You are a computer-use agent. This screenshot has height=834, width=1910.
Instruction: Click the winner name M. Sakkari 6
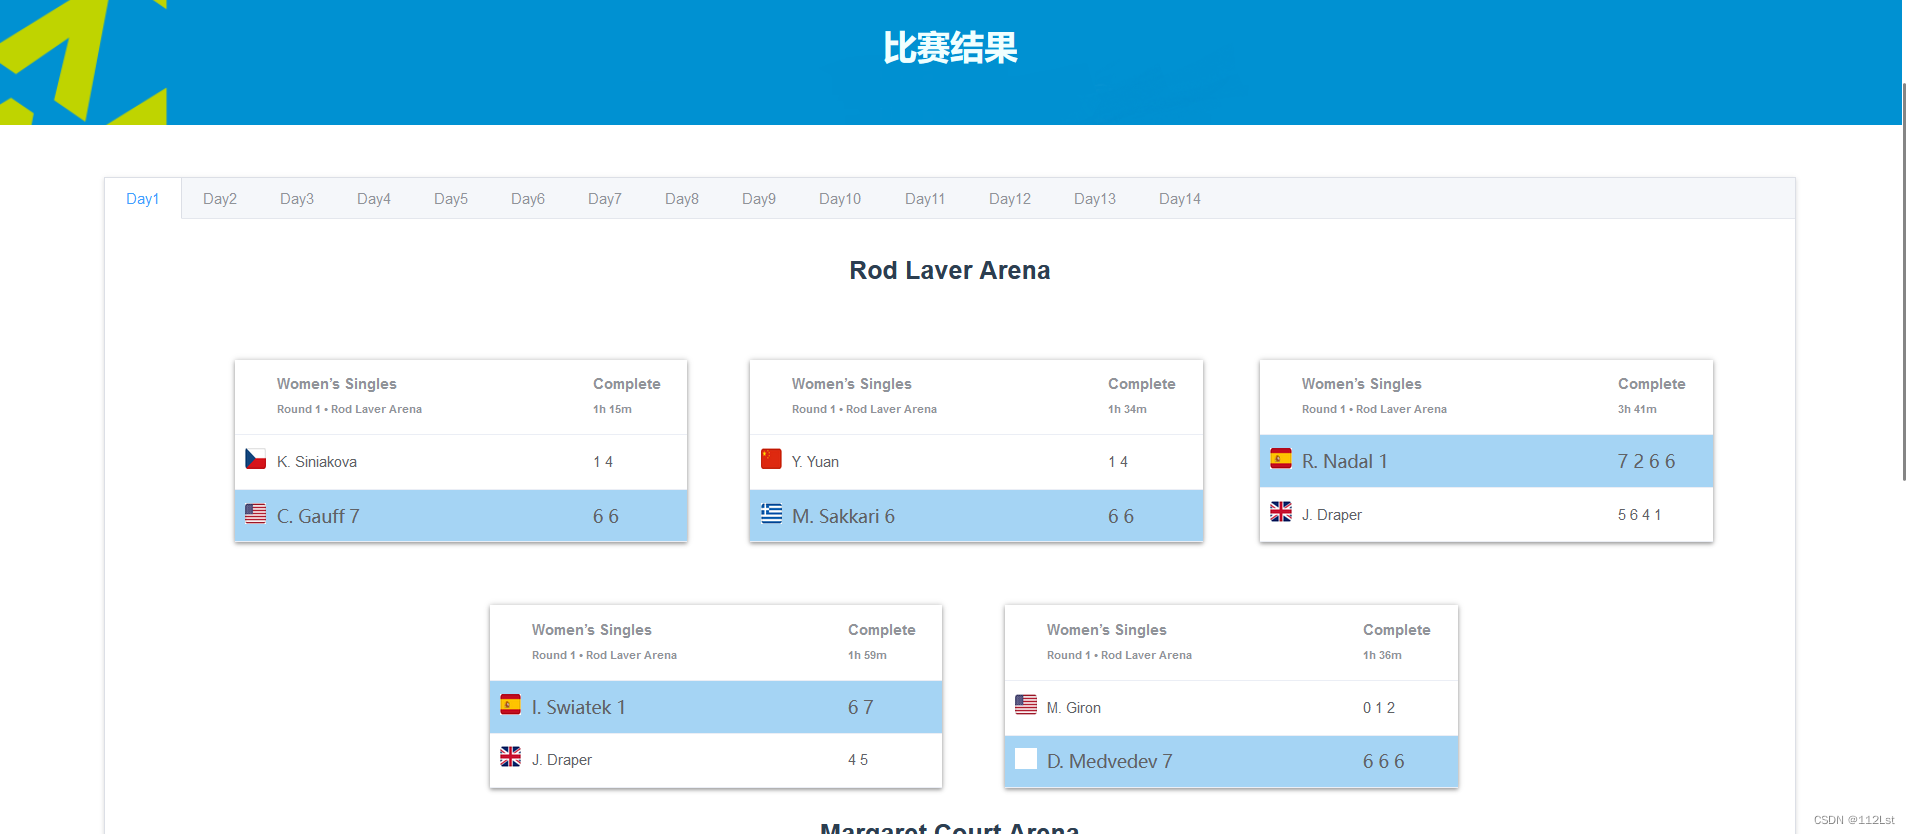[x=843, y=517]
